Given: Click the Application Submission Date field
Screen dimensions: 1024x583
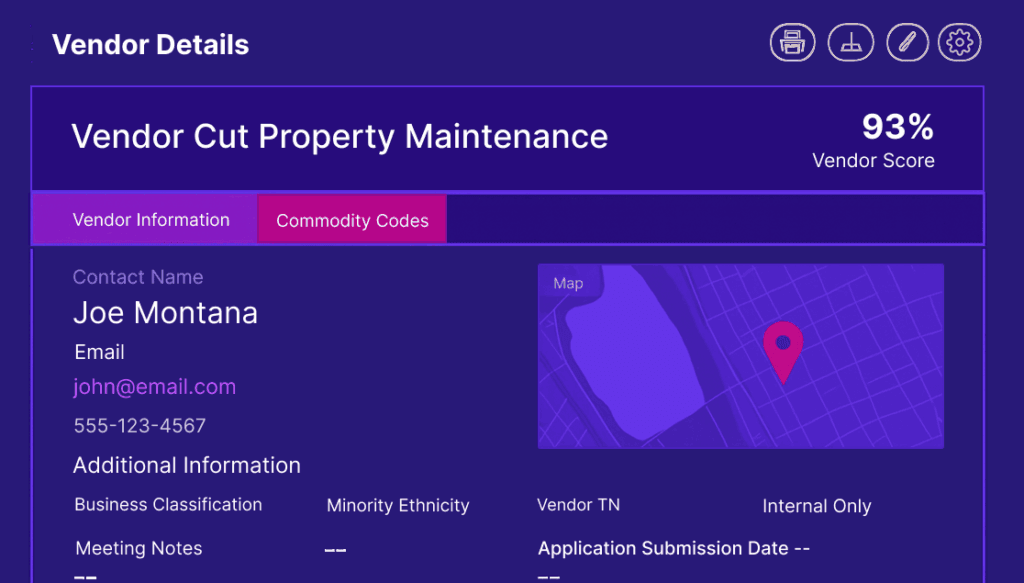Looking at the screenshot, I should point(673,548).
